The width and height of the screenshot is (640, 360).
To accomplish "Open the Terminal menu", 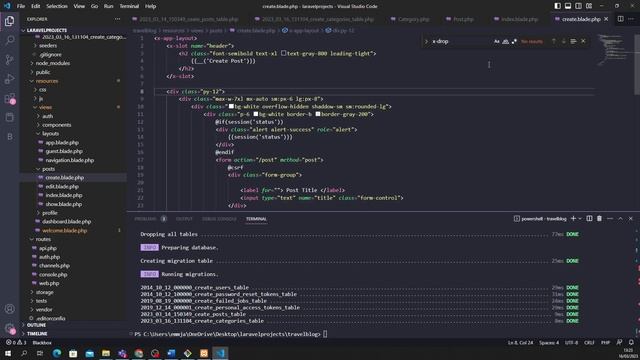I will [x=129, y=6].
